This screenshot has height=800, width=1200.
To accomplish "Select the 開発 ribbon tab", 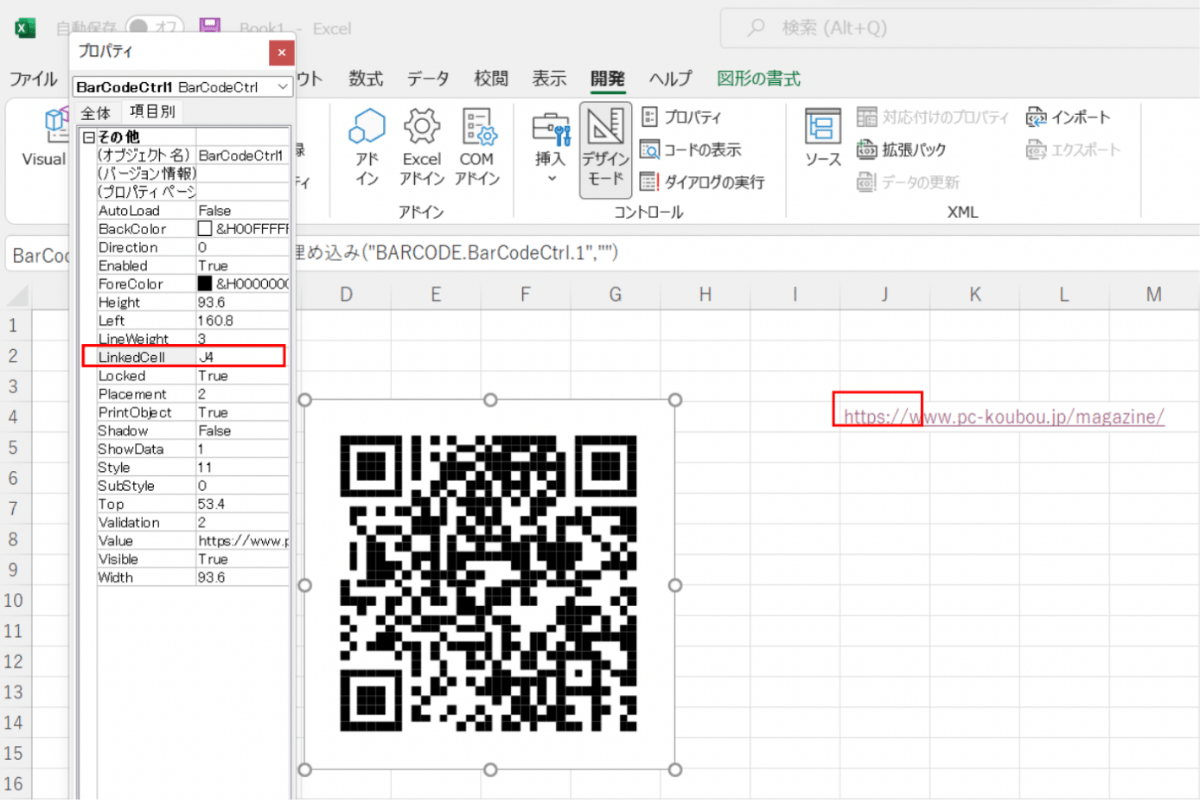I will pos(607,79).
